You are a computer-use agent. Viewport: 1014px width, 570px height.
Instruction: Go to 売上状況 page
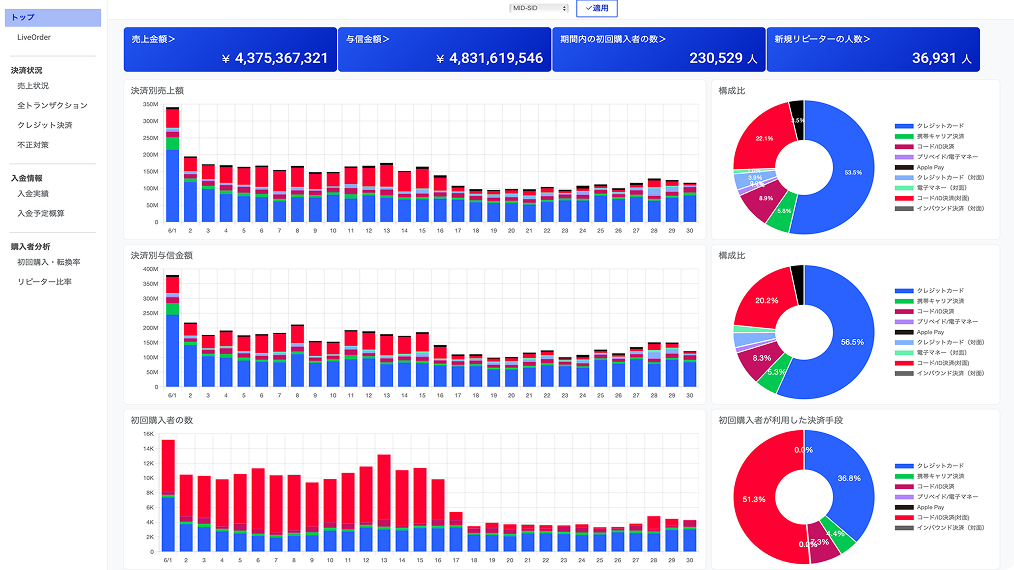pyautogui.click(x=33, y=86)
